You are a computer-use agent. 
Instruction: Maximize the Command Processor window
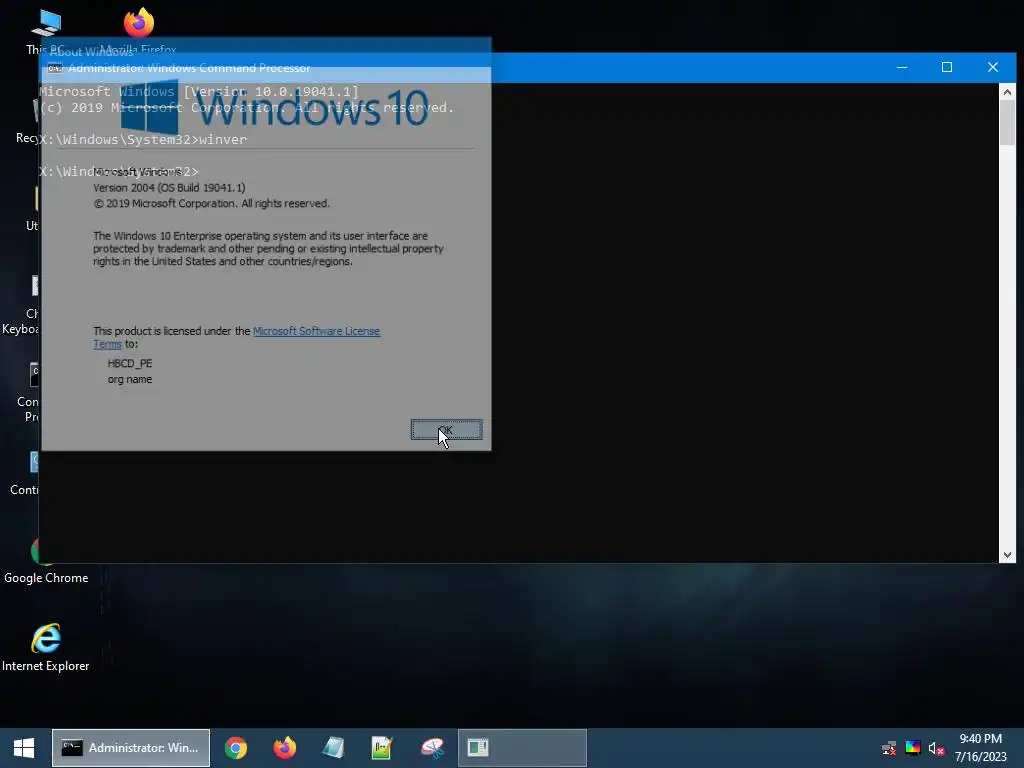(x=947, y=67)
